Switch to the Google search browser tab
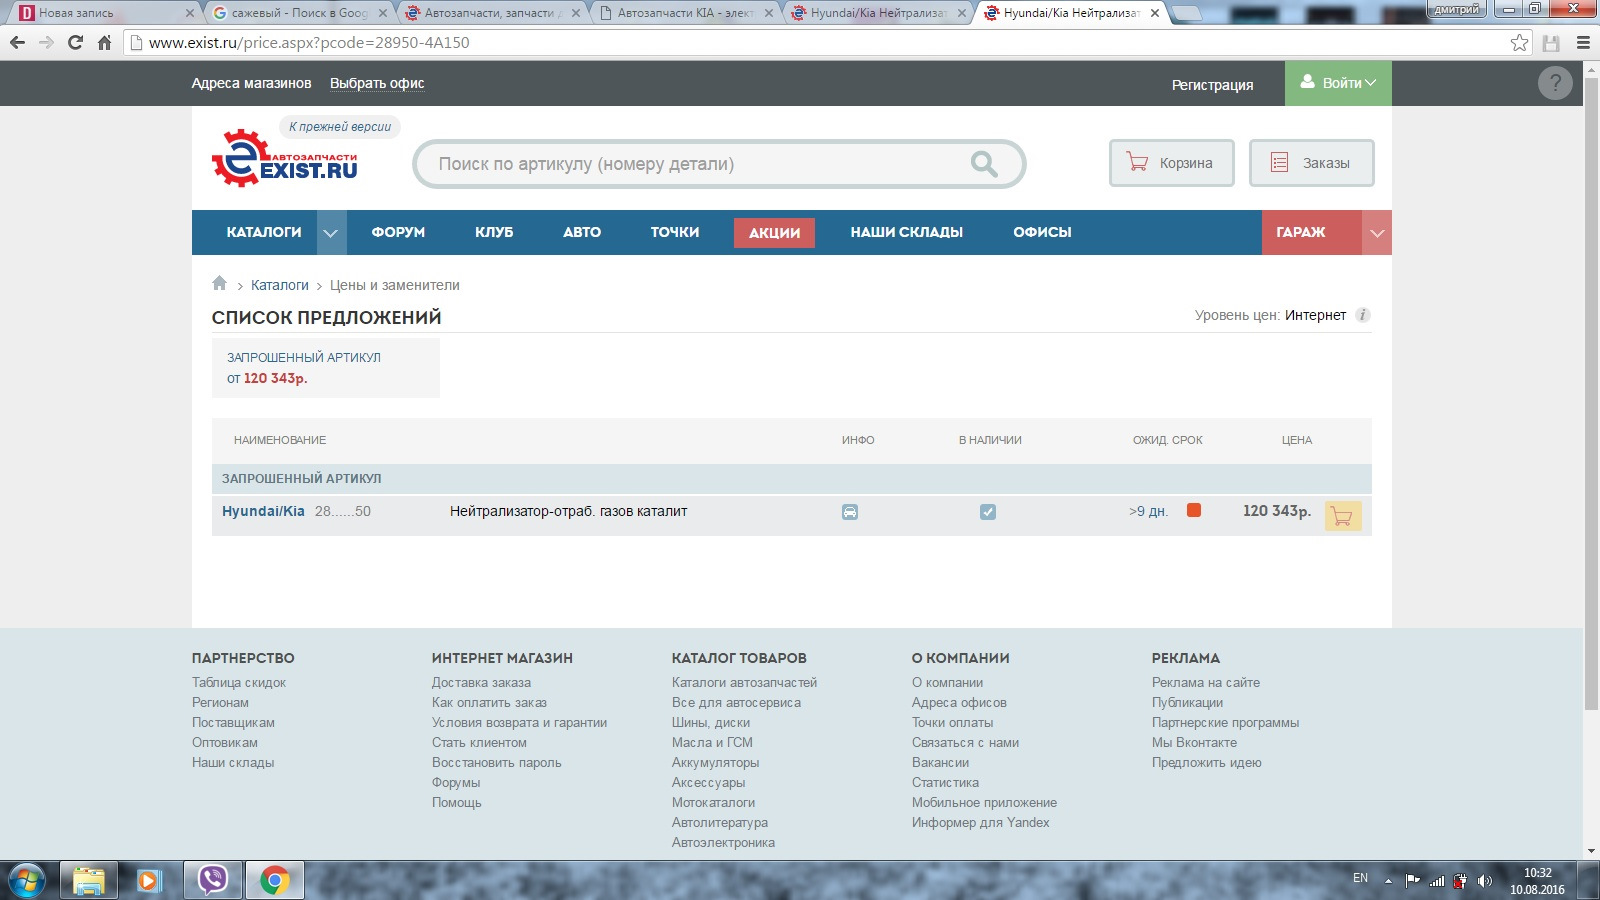This screenshot has width=1600, height=900. (x=300, y=13)
